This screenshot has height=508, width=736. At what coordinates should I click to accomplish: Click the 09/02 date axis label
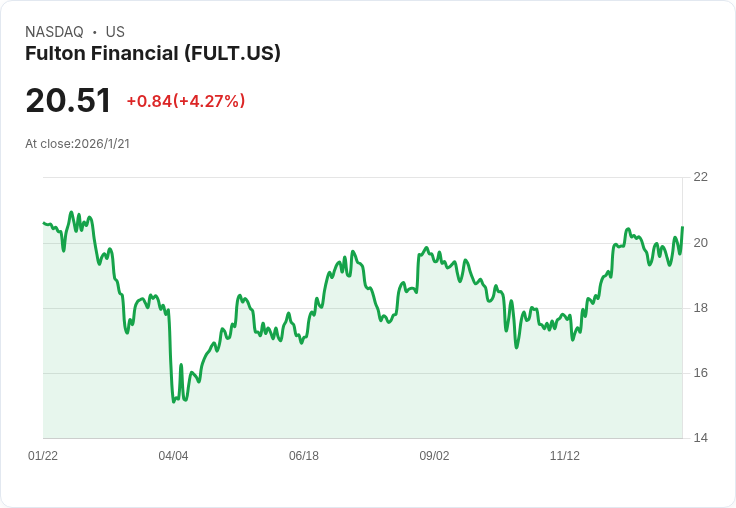[x=434, y=456]
